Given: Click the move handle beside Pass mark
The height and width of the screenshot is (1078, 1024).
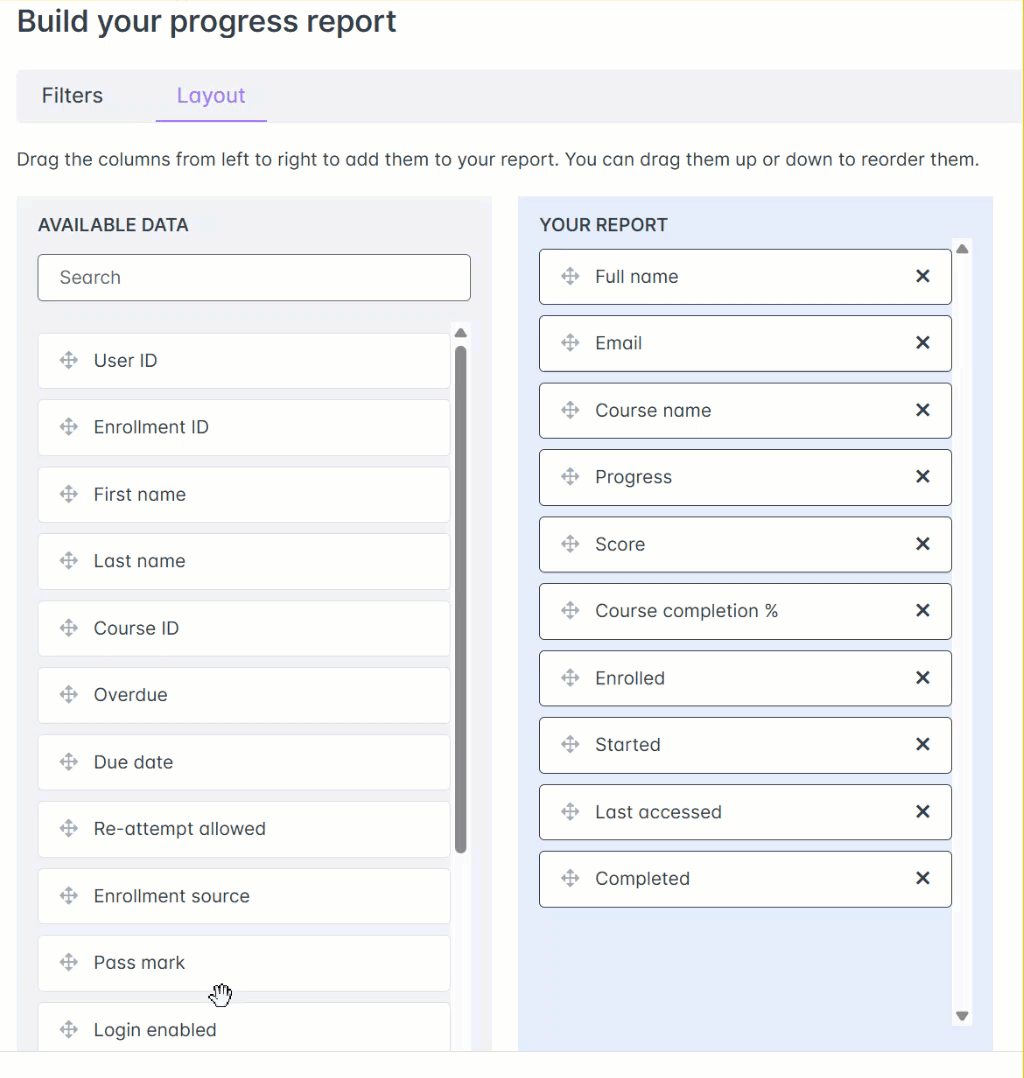Looking at the screenshot, I should (x=69, y=963).
